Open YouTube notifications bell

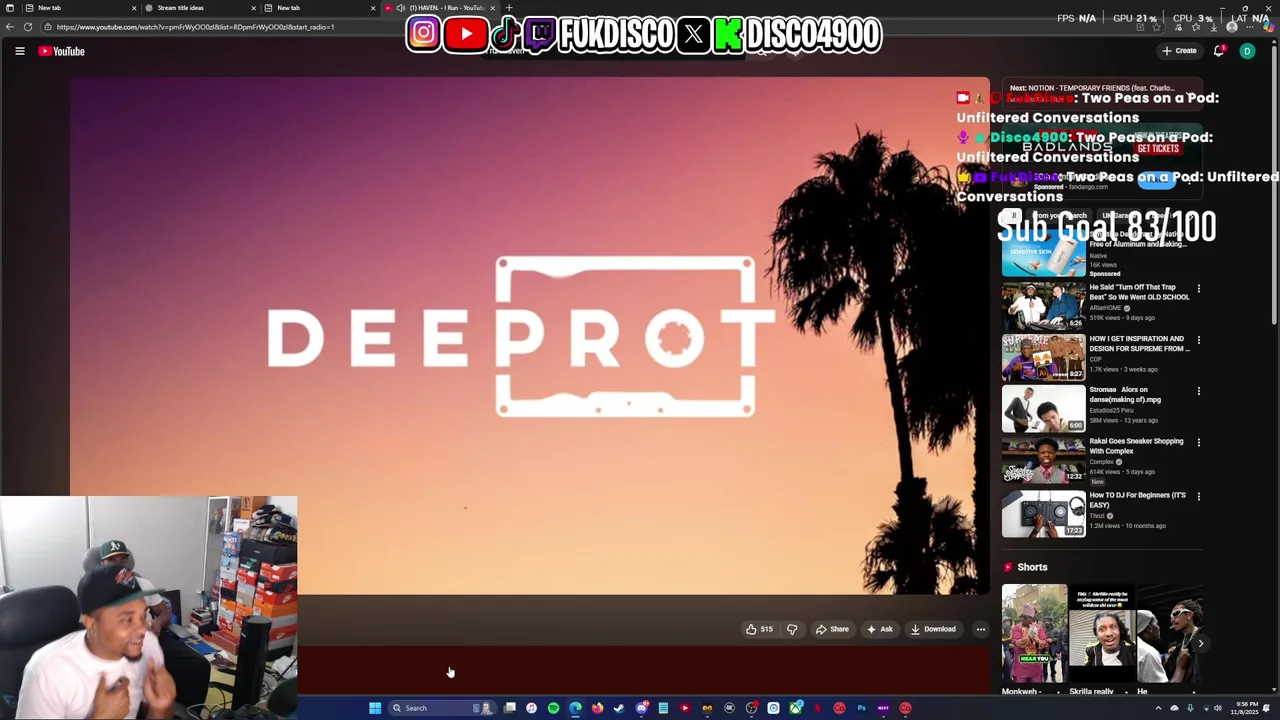point(1219,51)
